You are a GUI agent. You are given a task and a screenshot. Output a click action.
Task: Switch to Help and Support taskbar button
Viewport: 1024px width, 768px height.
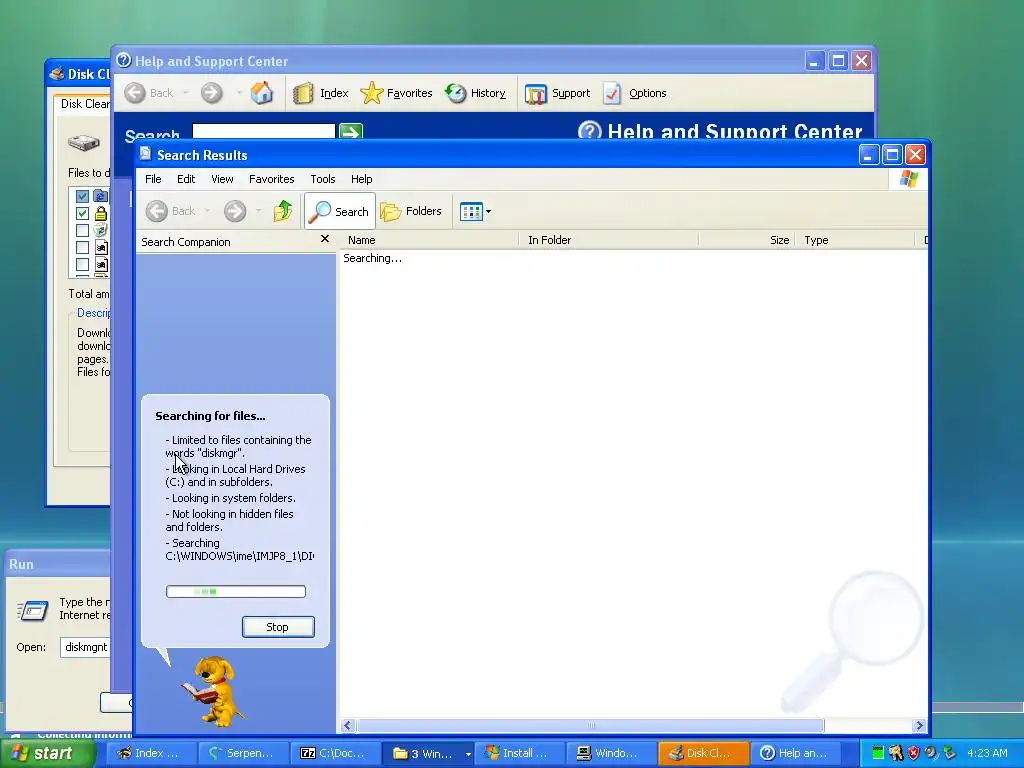click(796, 753)
